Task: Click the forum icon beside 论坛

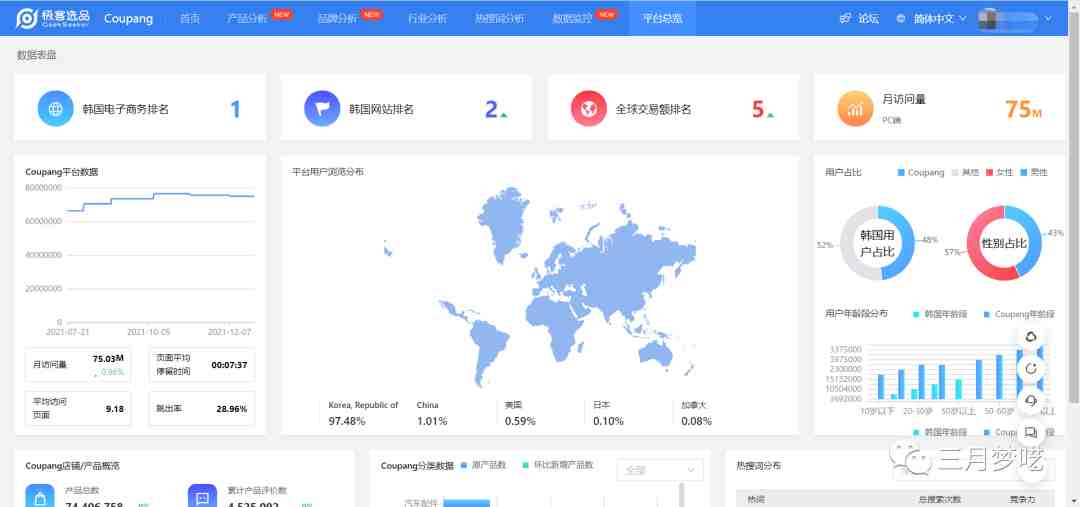Action: [x=846, y=19]
